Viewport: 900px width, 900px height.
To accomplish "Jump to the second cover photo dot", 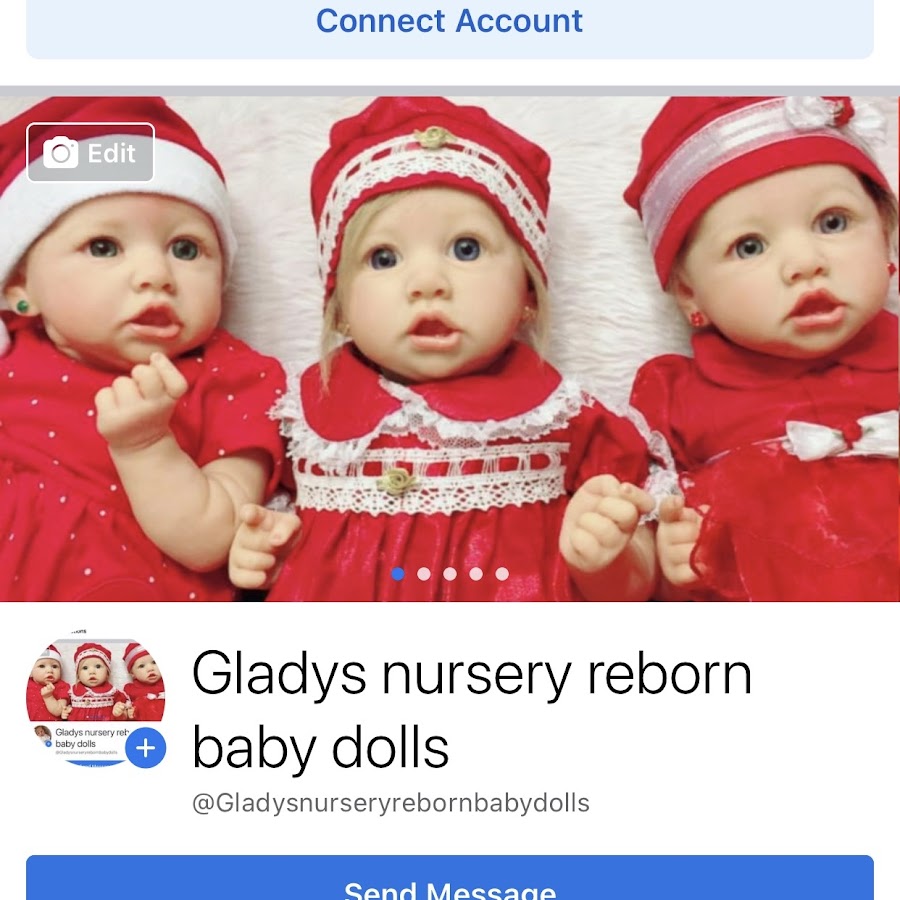I will tap(424, 573).
